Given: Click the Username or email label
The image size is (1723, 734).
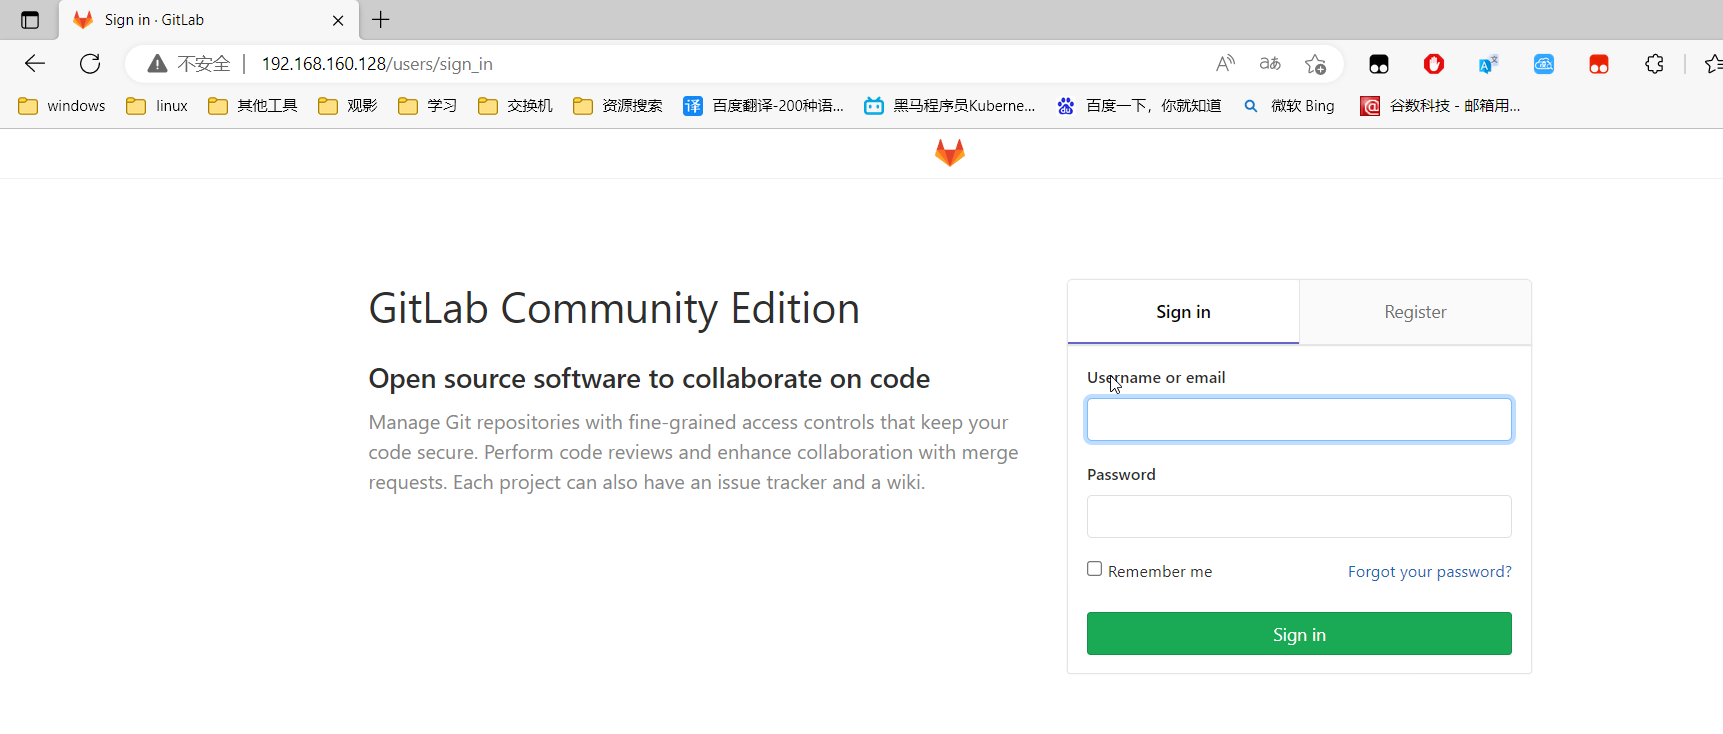Looking at the screenshot, I should pyautogui.click(x=1156, y=378).
